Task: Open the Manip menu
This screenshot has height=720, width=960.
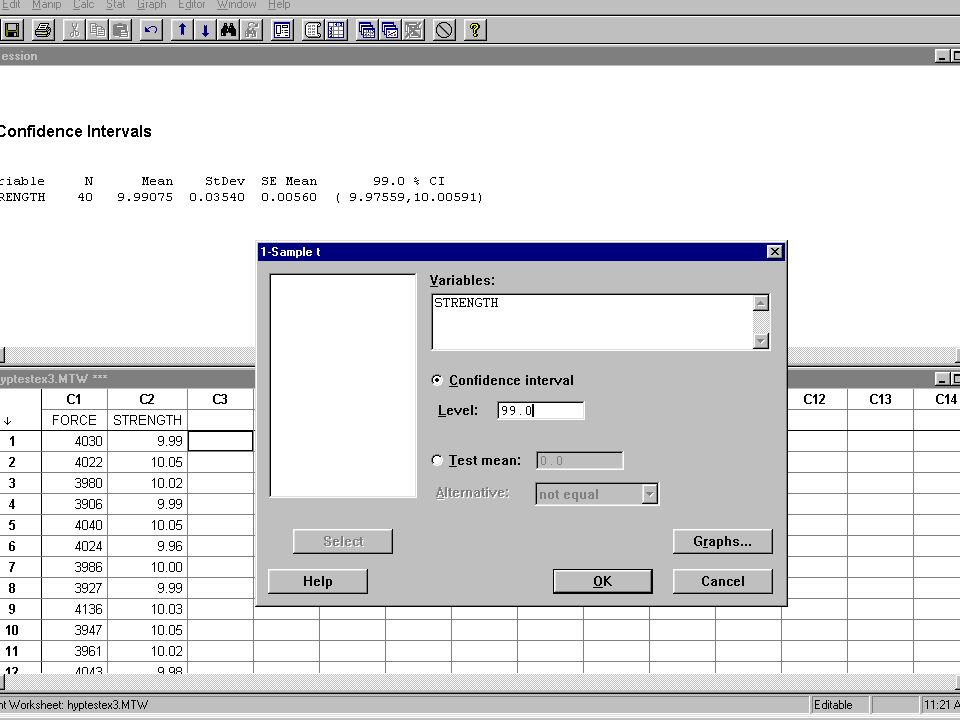Action: point(47,5)
